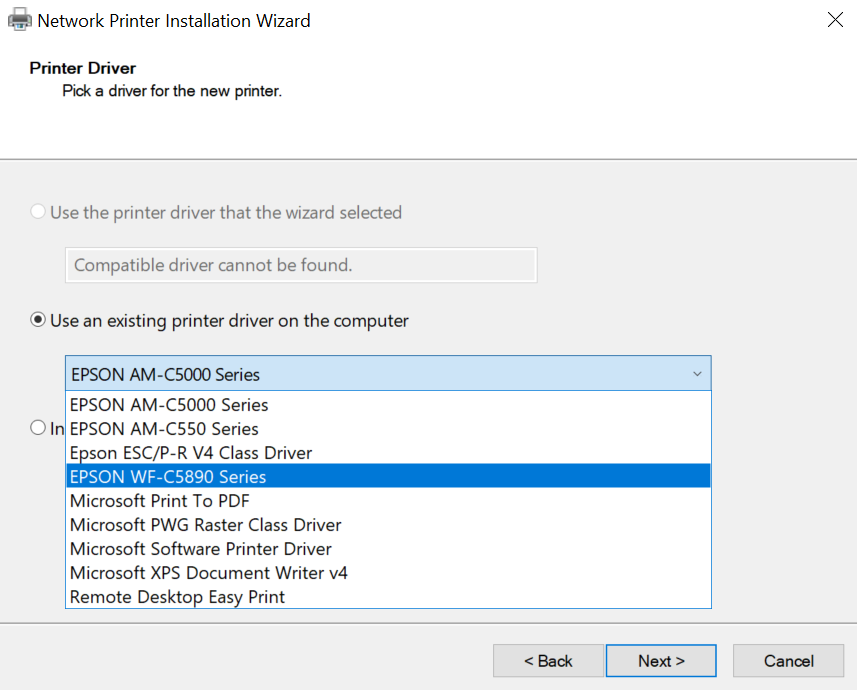Click the wizard's title bar text

click(x=173, y=20)
